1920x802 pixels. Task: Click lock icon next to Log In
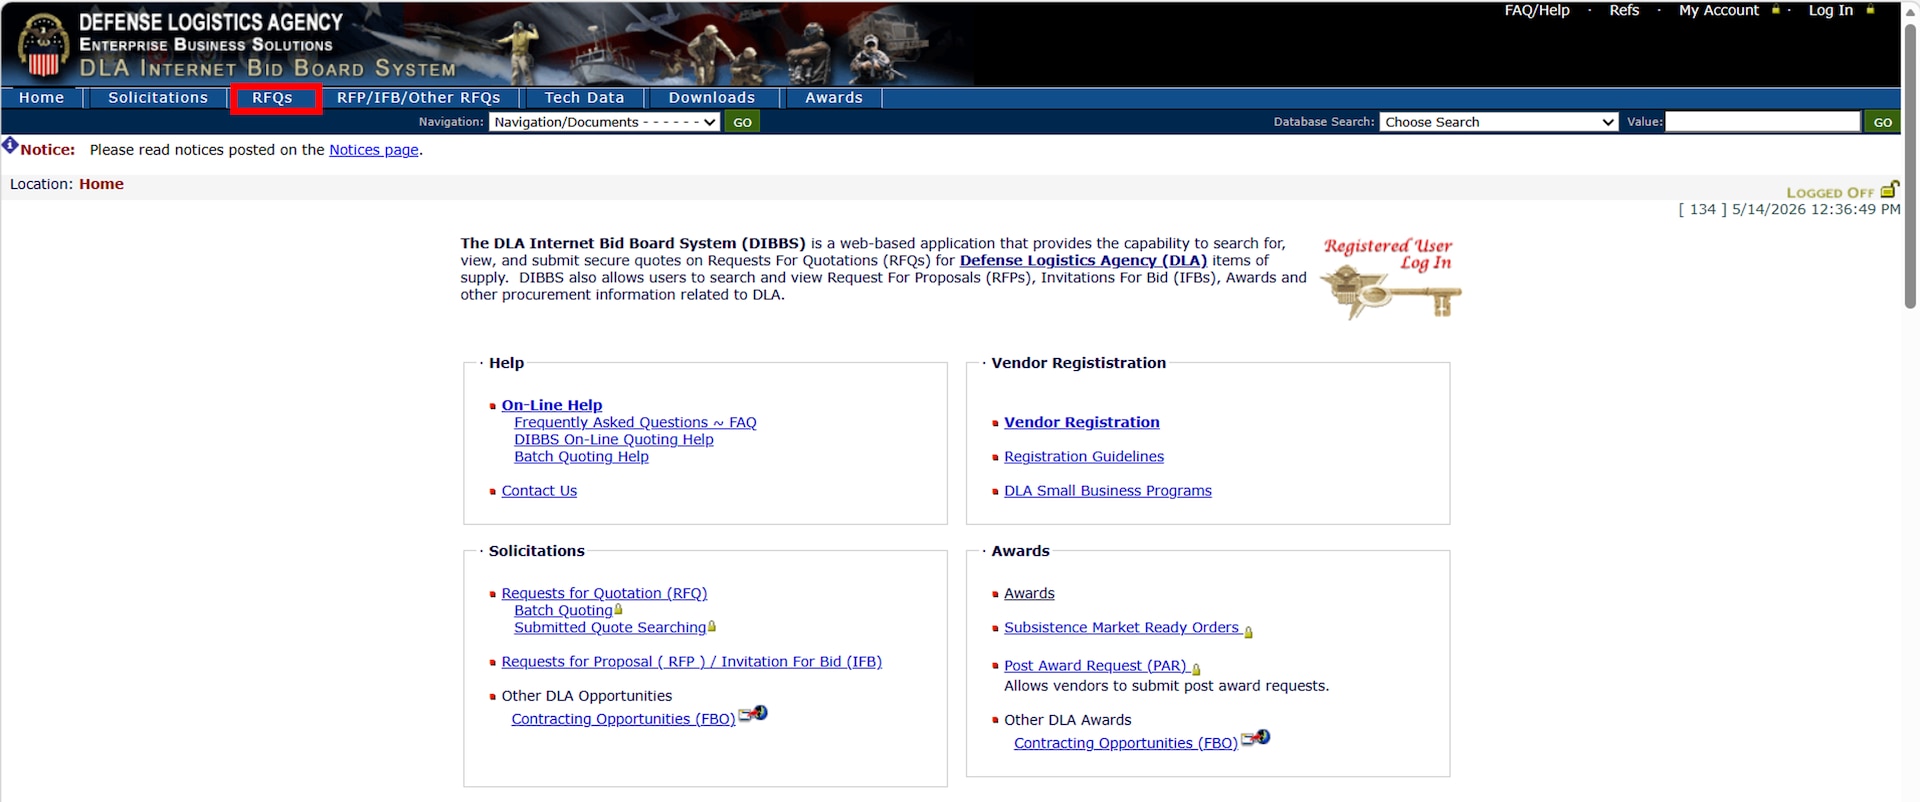pyautogui.click(x=1870, y=10)
